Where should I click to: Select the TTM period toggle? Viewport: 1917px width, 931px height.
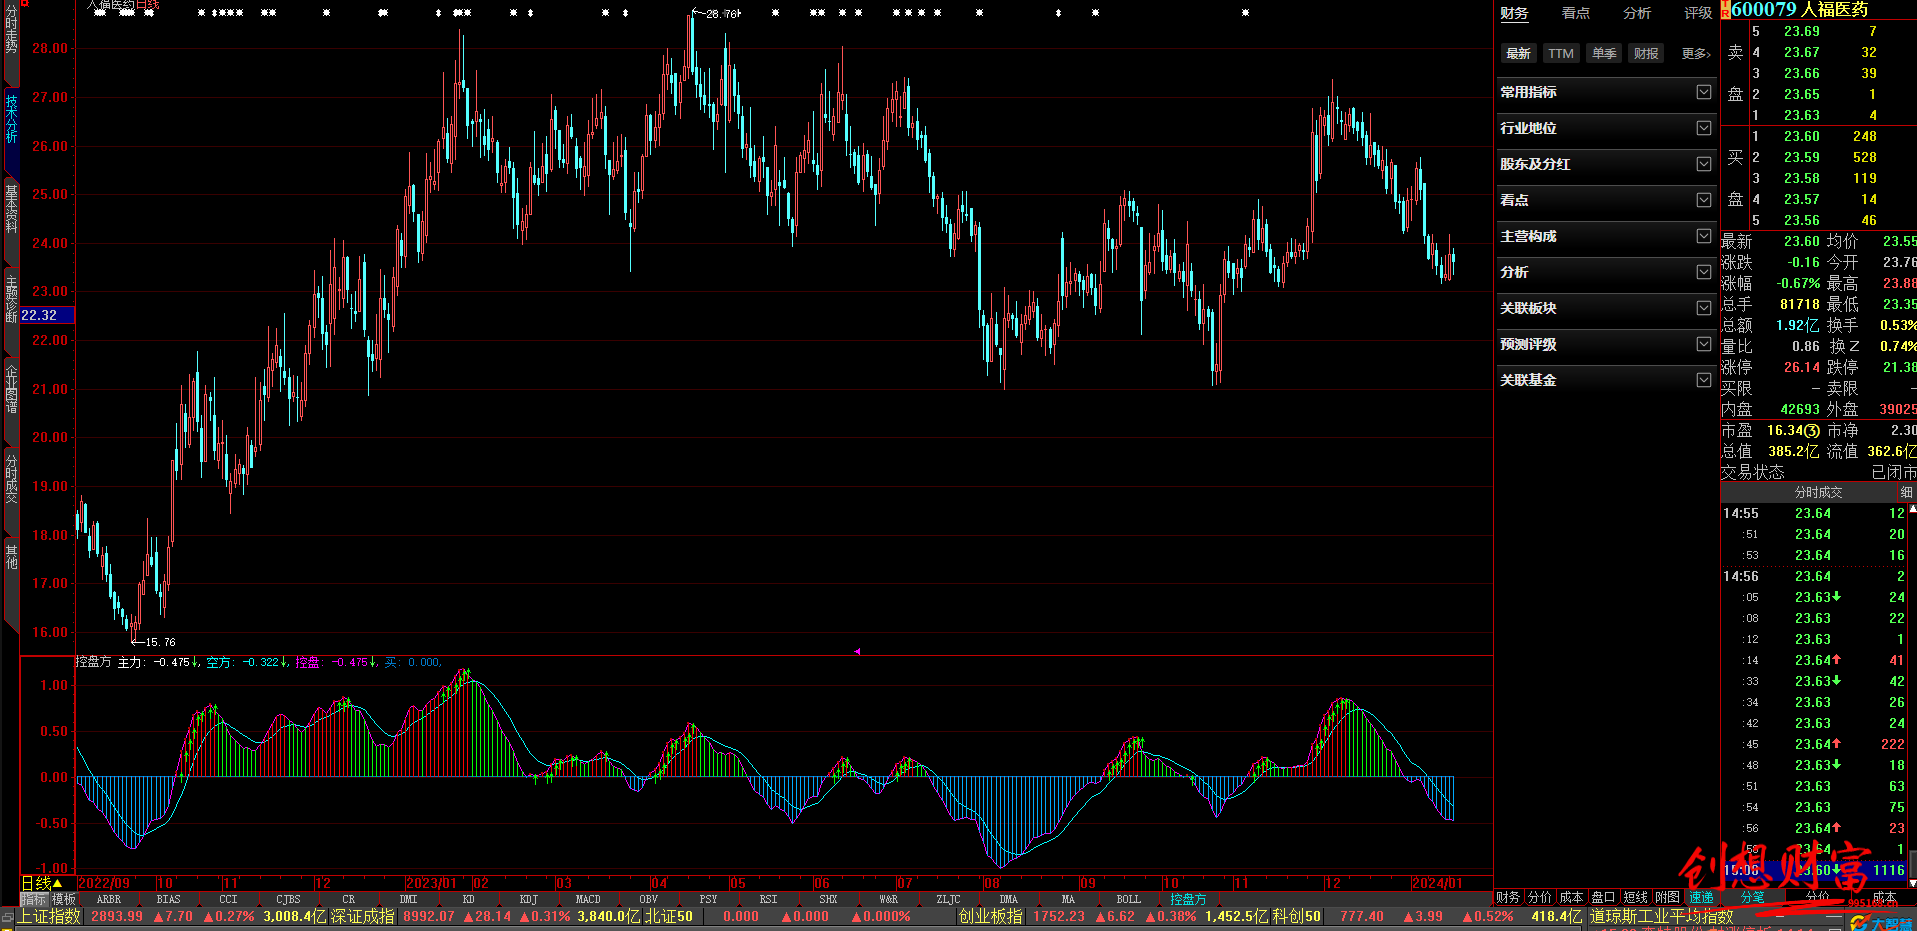(x=1560, y=53)
